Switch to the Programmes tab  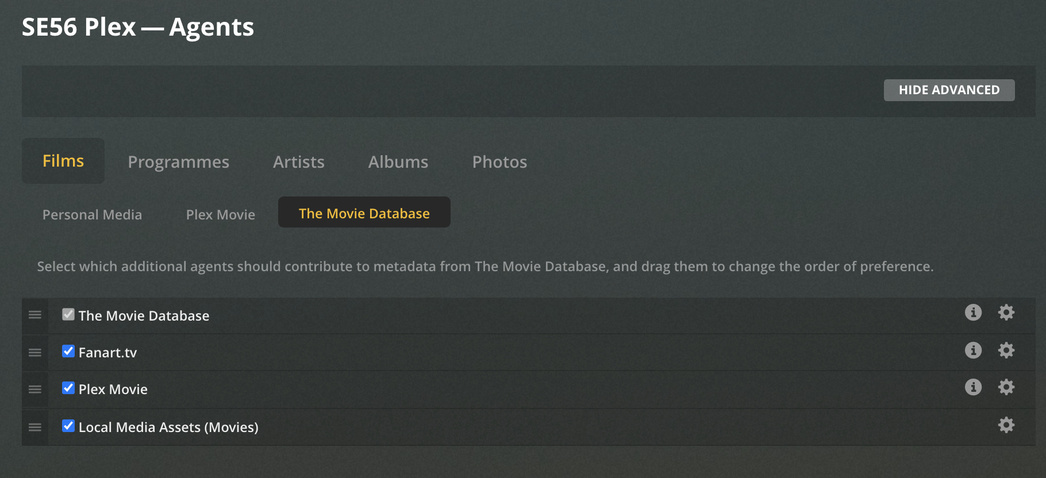[x=178, y=161]
